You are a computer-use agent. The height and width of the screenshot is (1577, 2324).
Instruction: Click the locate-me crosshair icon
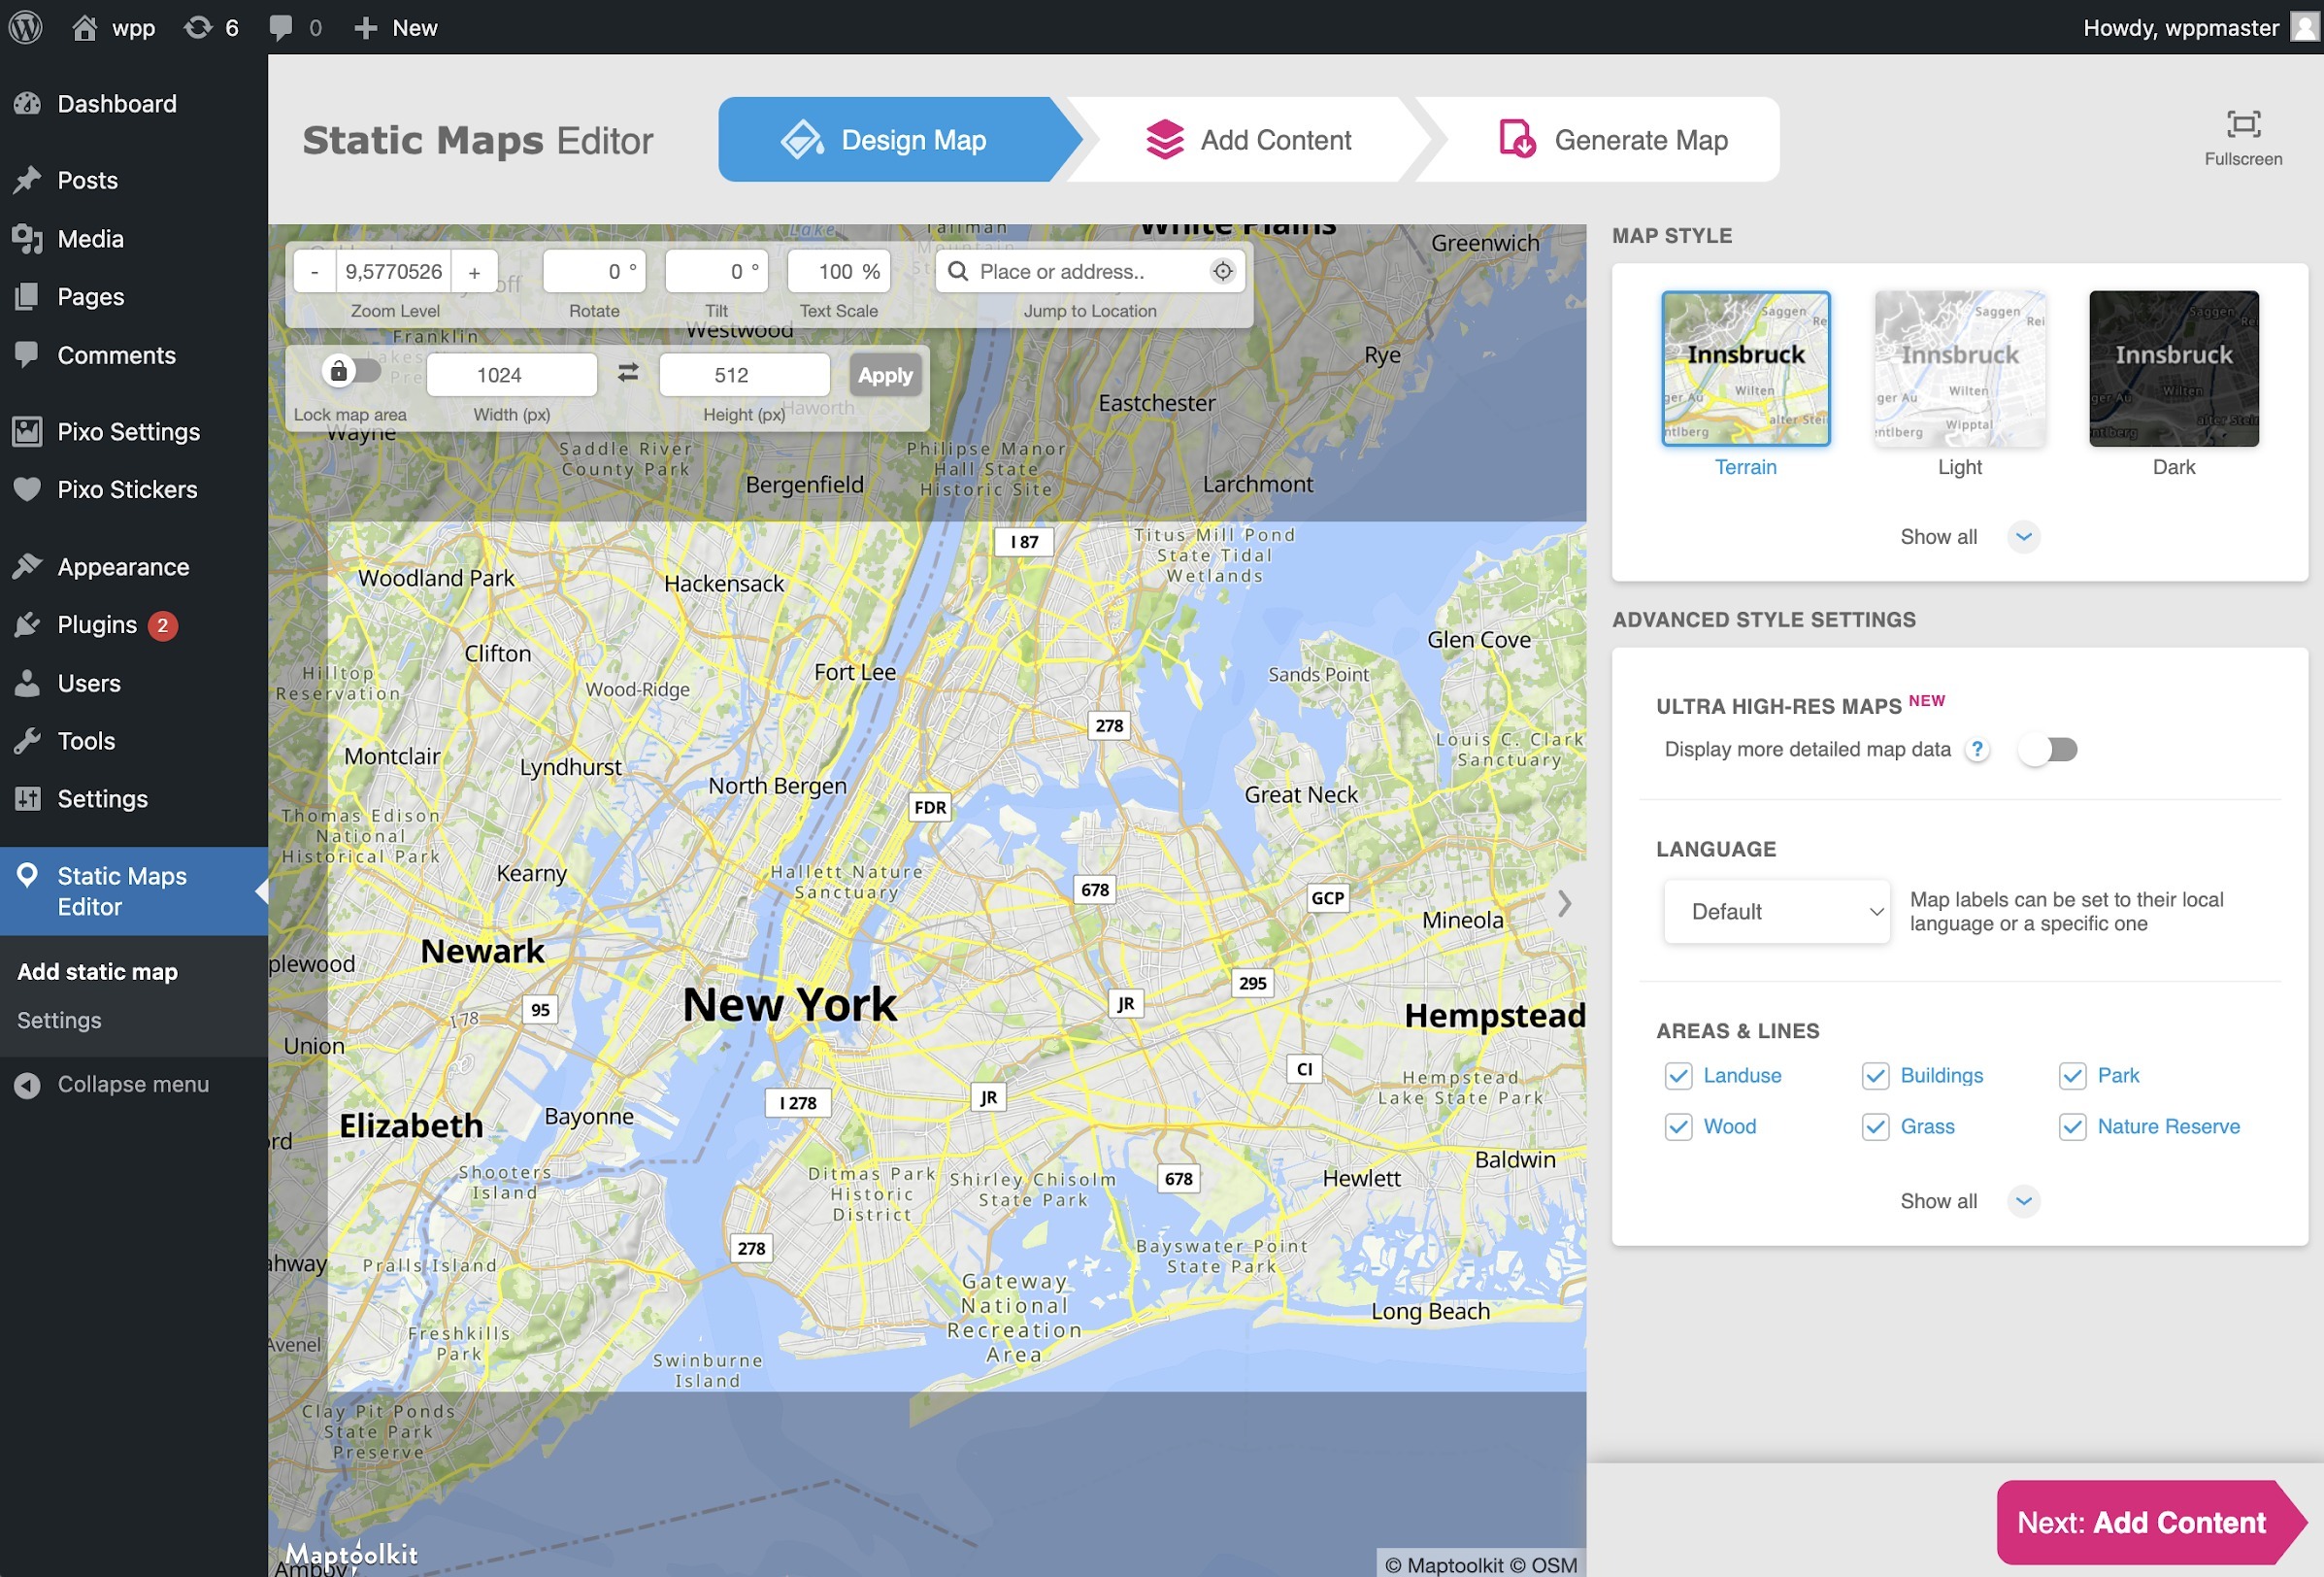(1222, 271)
